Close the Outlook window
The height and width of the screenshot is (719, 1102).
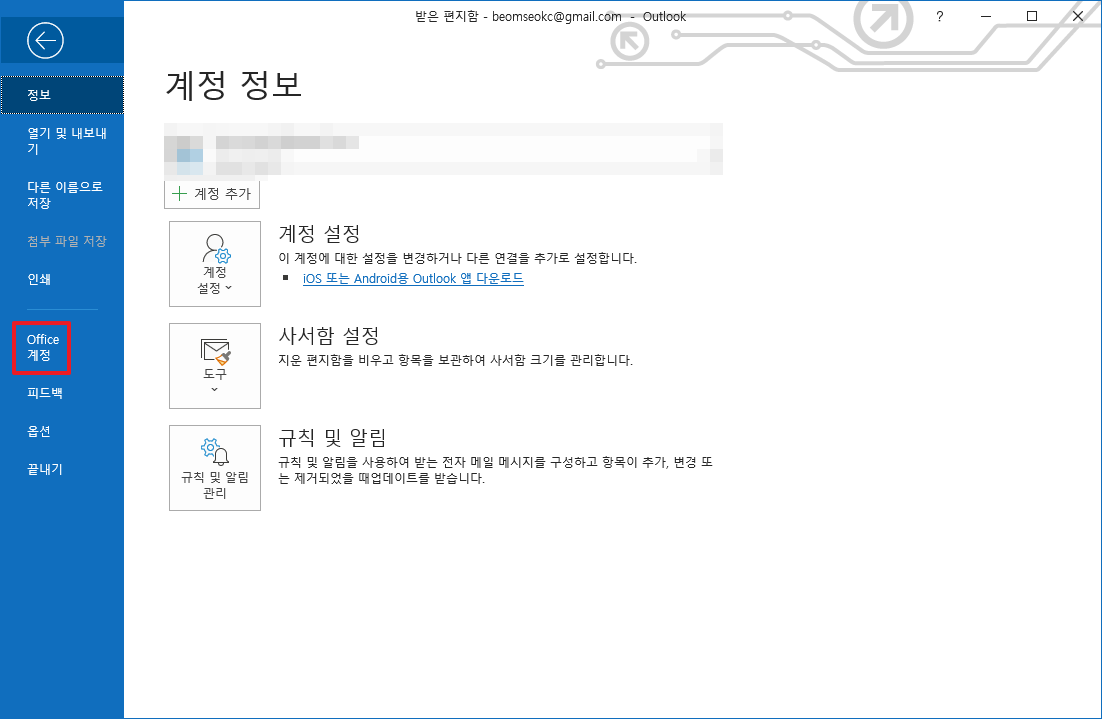(x=1078, y=16)
